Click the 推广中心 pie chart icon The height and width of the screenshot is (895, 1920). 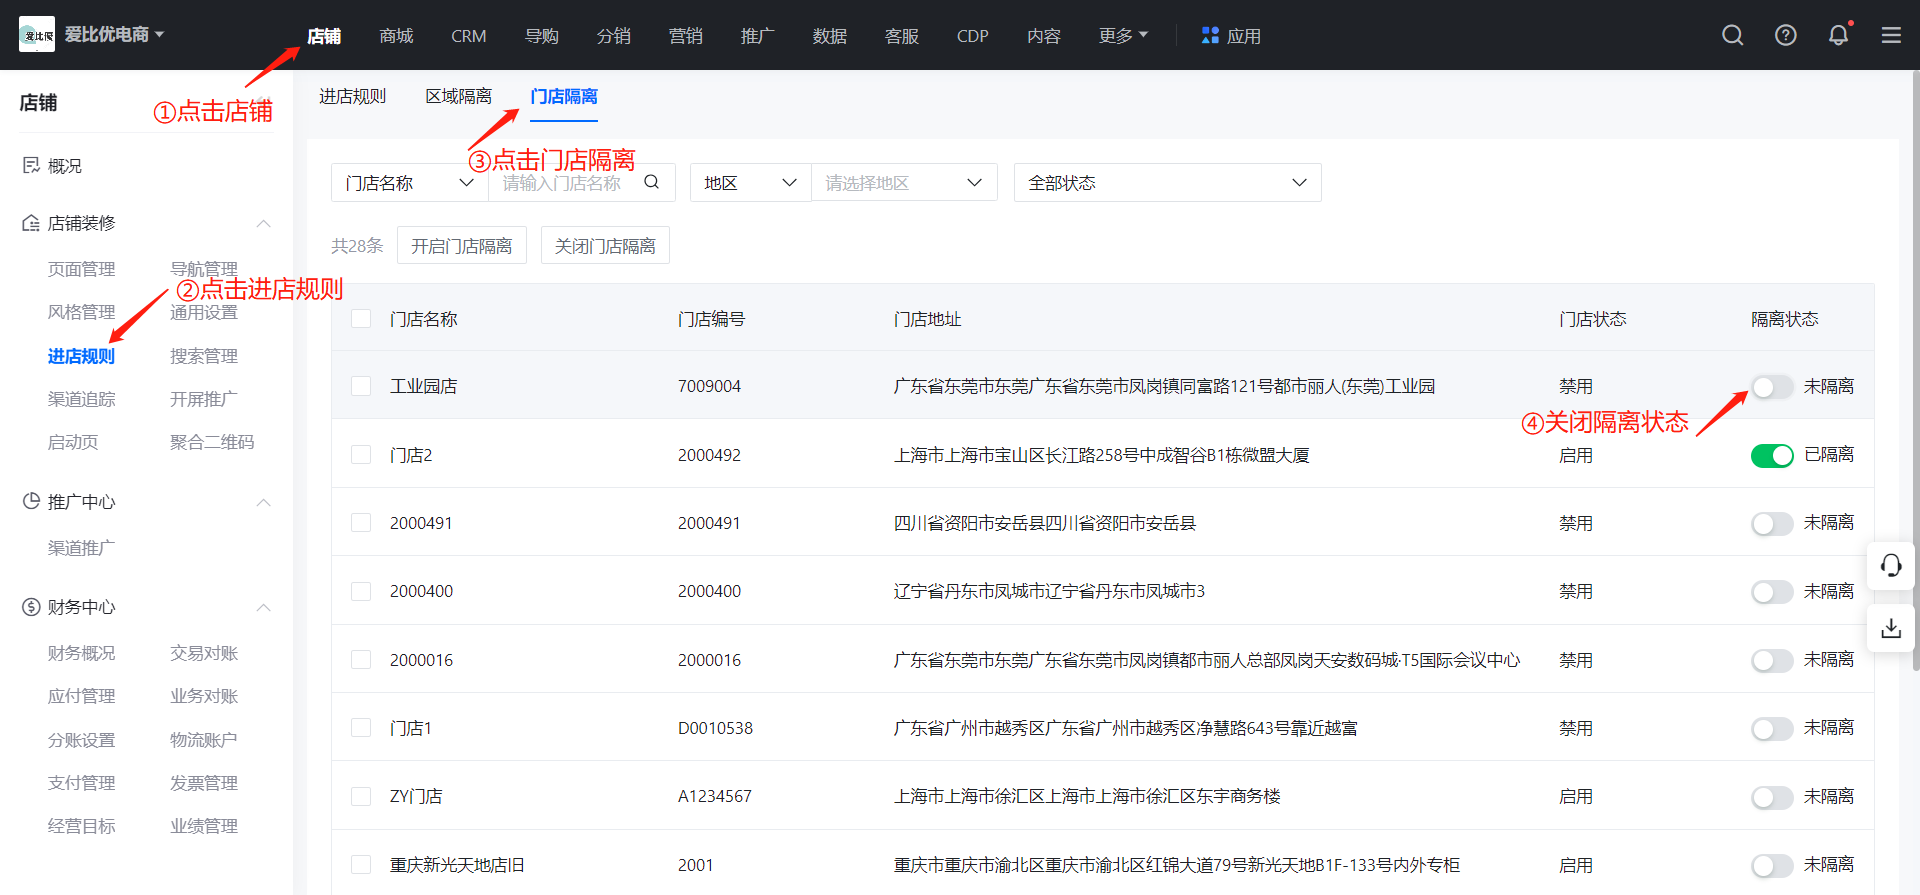(31, 501)
